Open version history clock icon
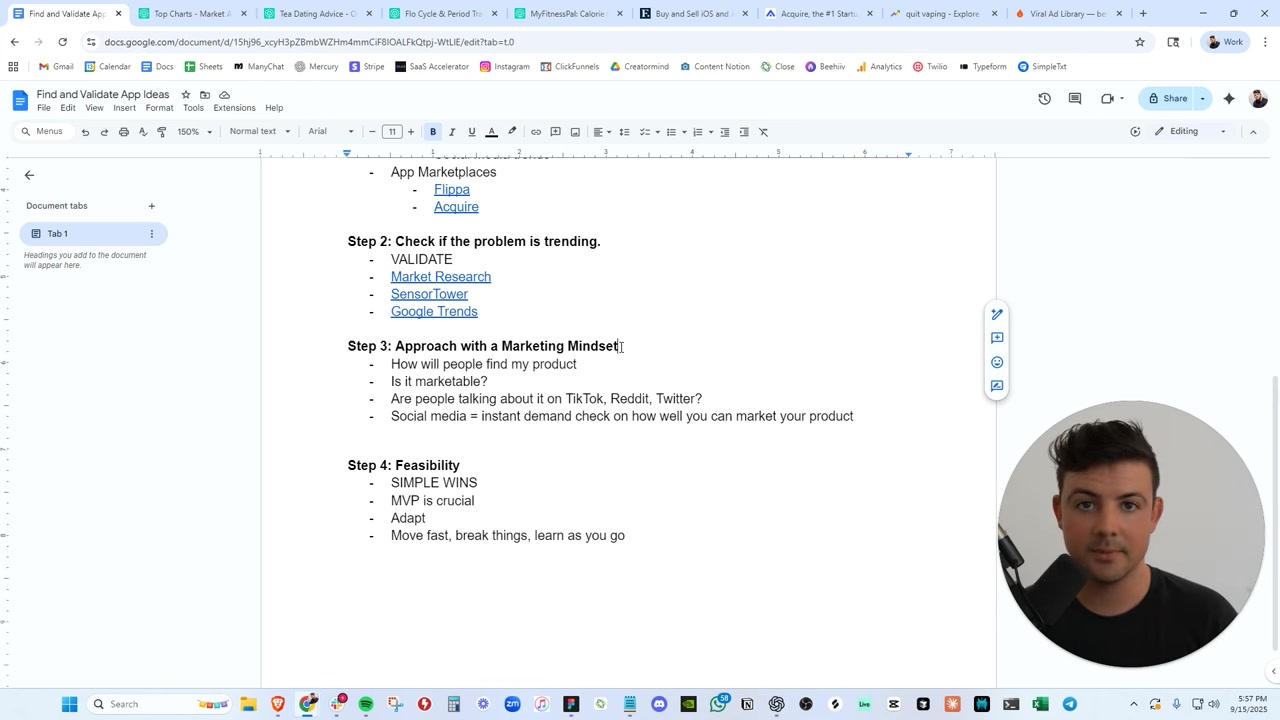Viewport: 1280px width, 720px height. point(1044,99)
